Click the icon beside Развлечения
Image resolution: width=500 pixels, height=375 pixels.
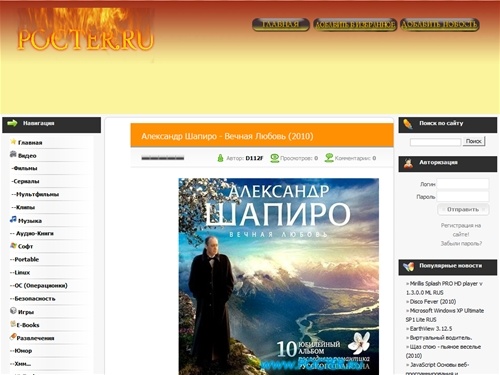(x=13, y=337)
